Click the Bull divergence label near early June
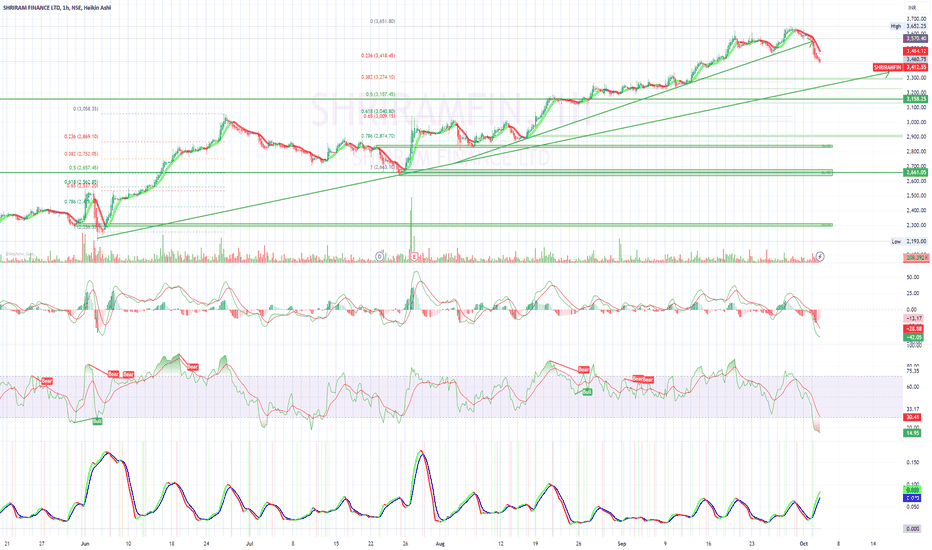The height and width of the screenshot is (550, 932). (x=97, y=421)
